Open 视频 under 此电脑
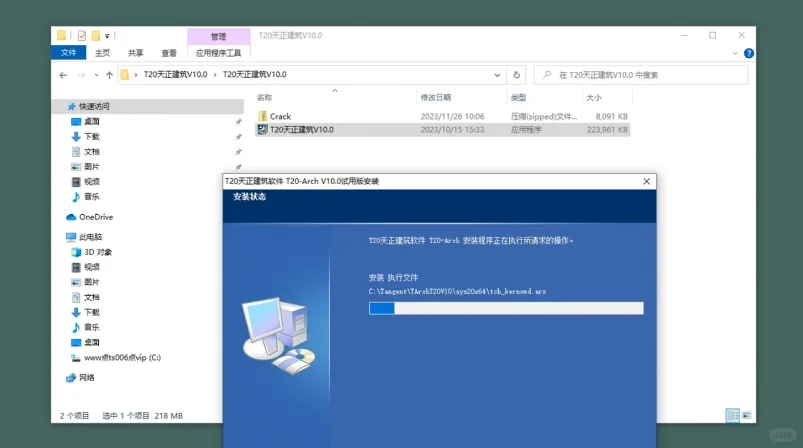The width and height of the screenshot is (803, 448). click(92, 267)
